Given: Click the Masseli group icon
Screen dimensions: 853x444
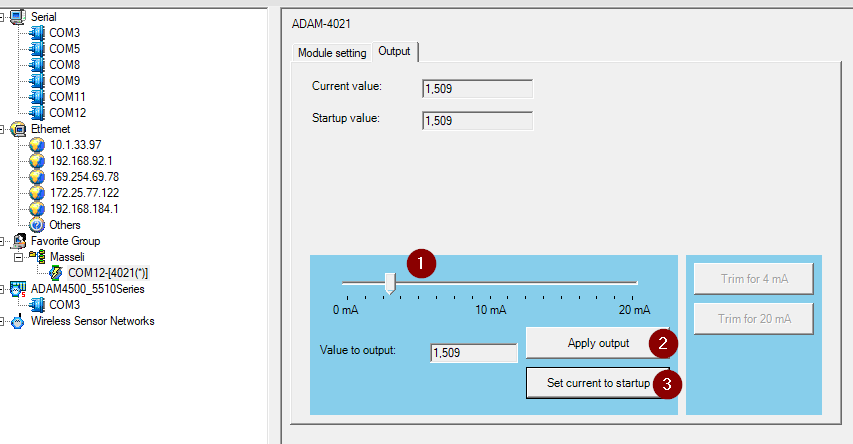Looking at the screenshot, I should click(x=37, y=257).
